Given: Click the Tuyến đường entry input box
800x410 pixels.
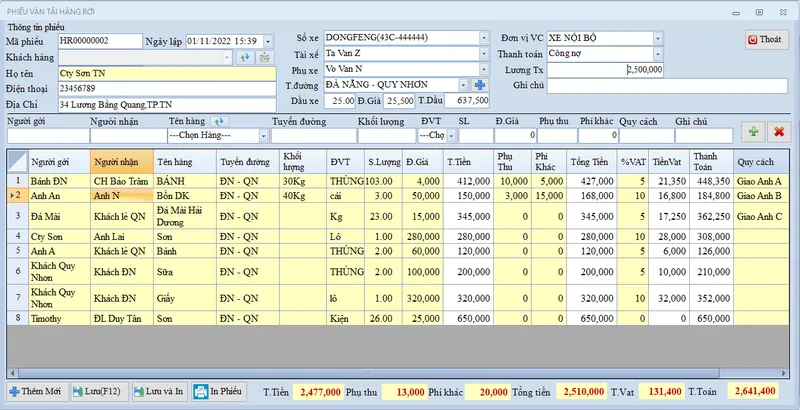Looking at the screenshot, I should coord(314,136).
